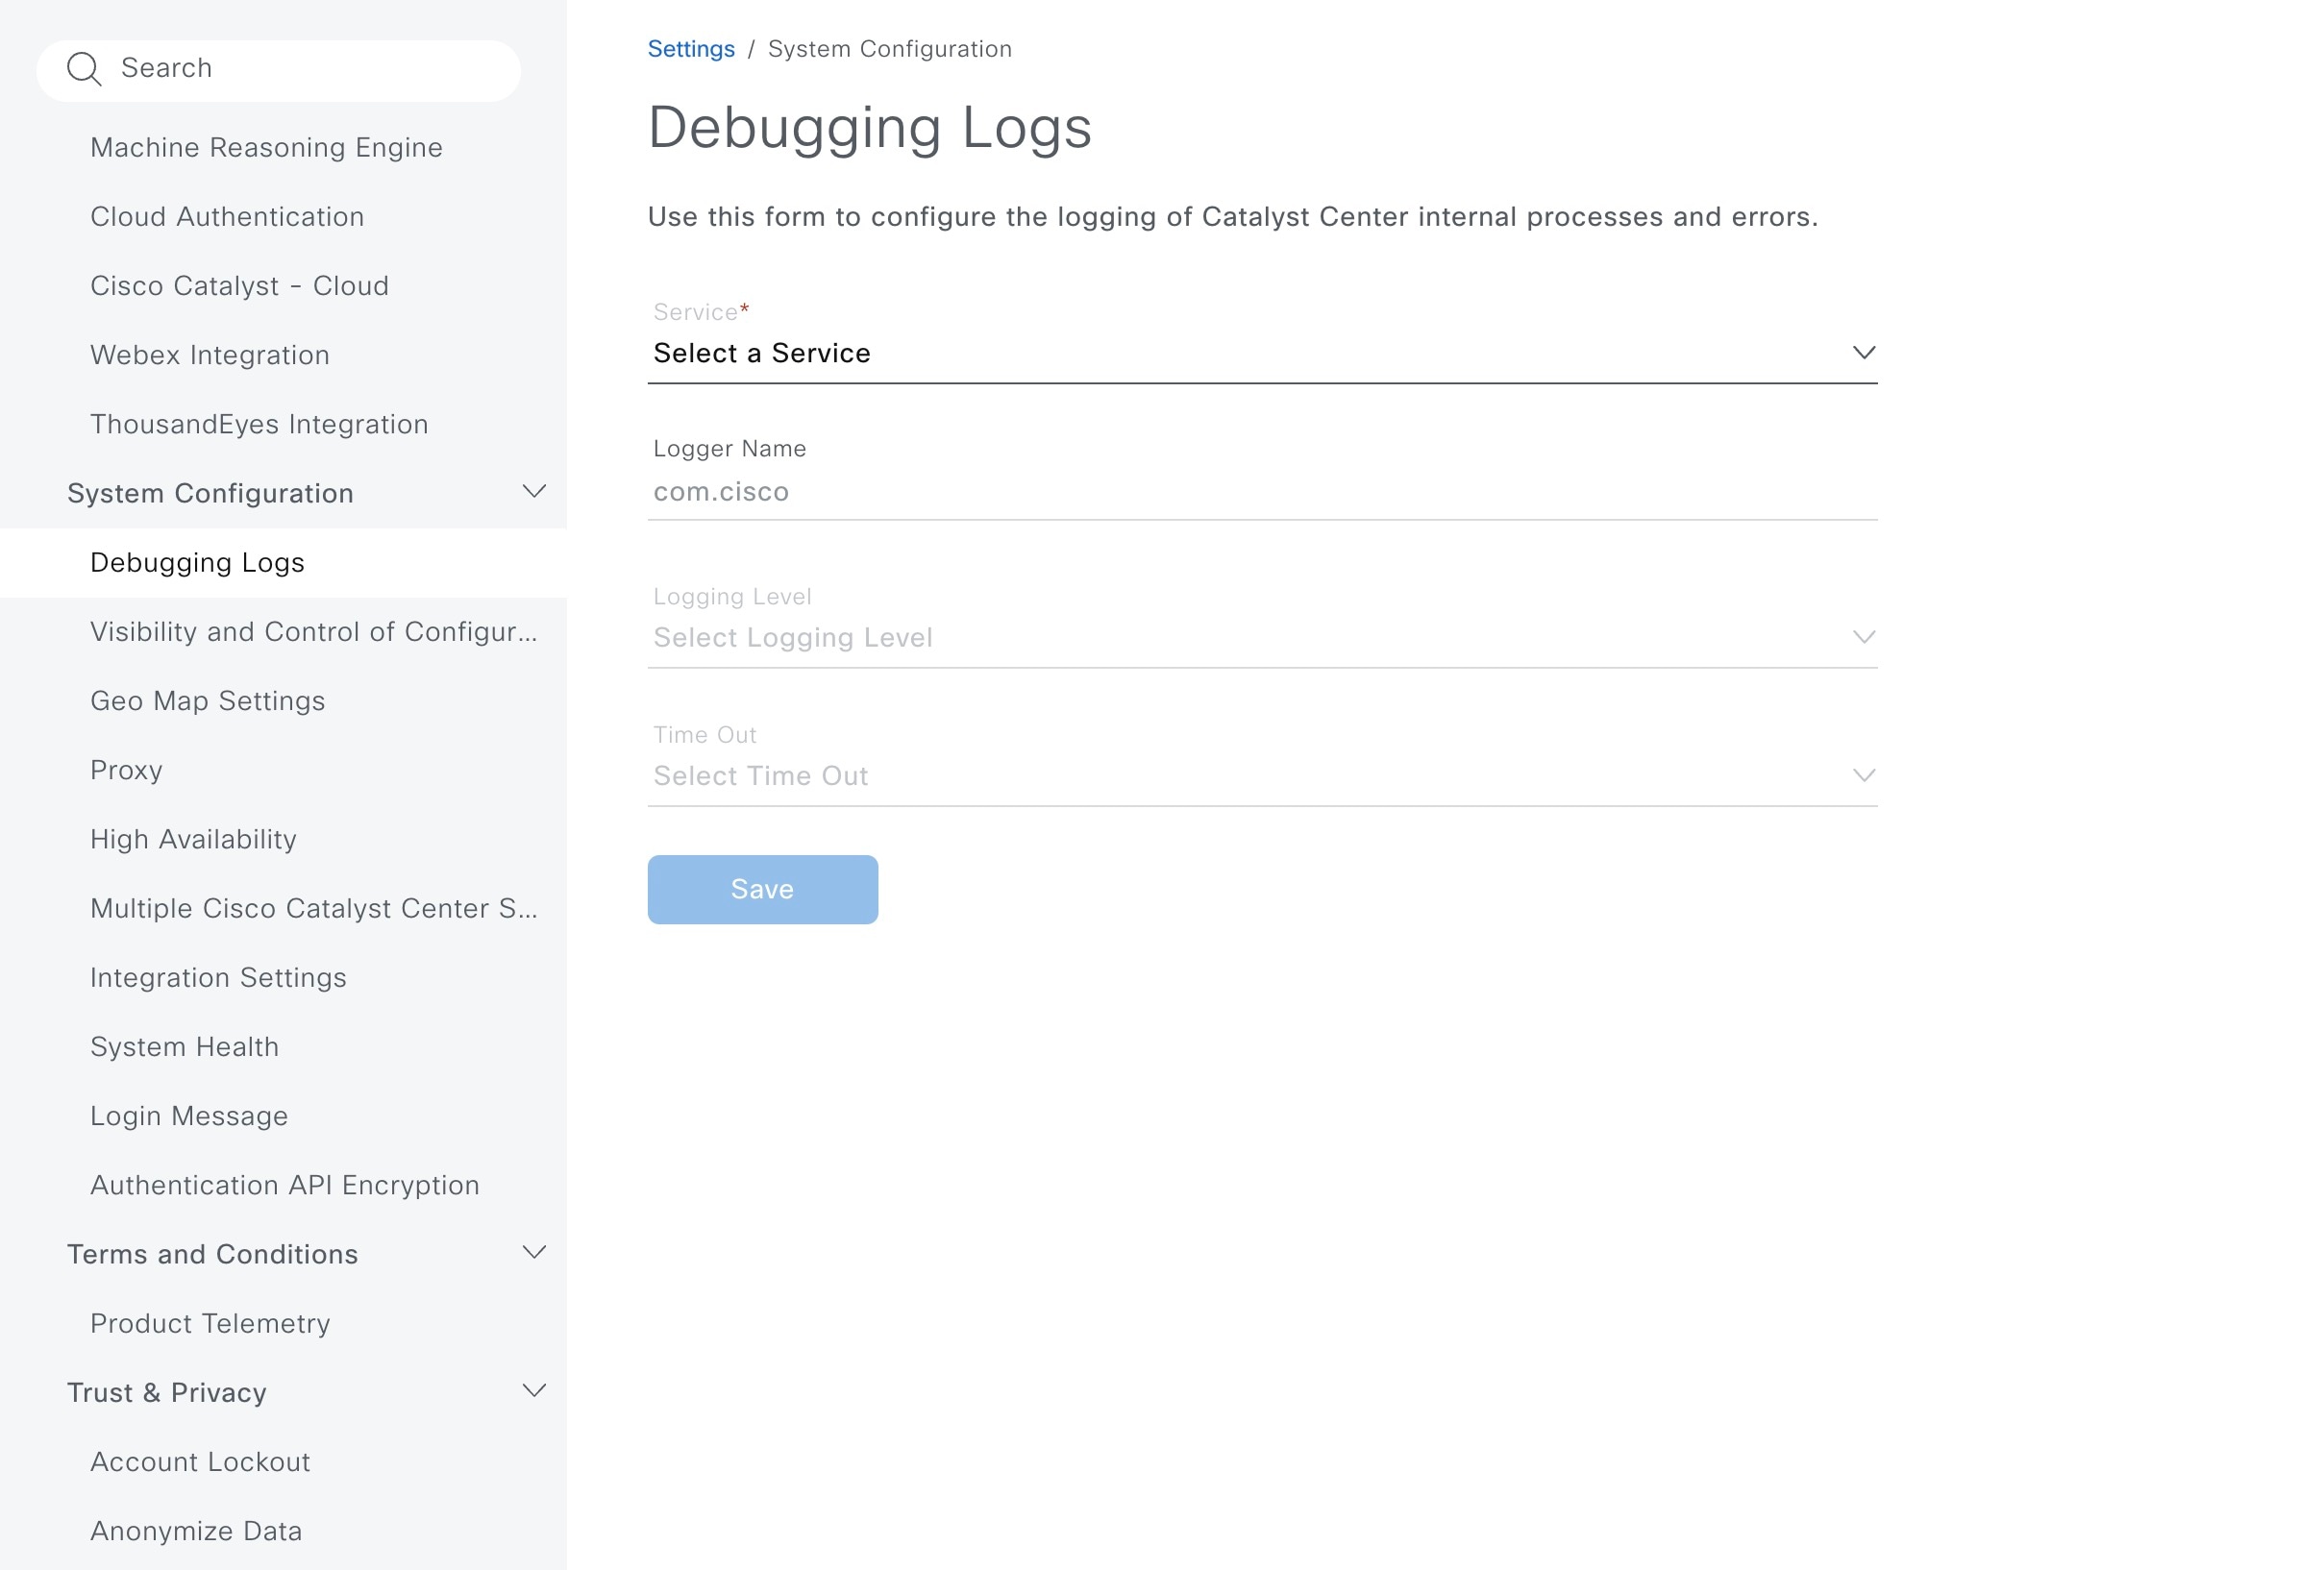
Task: Open Machine Reasoning Engine settings
Action: coord(266,147)
